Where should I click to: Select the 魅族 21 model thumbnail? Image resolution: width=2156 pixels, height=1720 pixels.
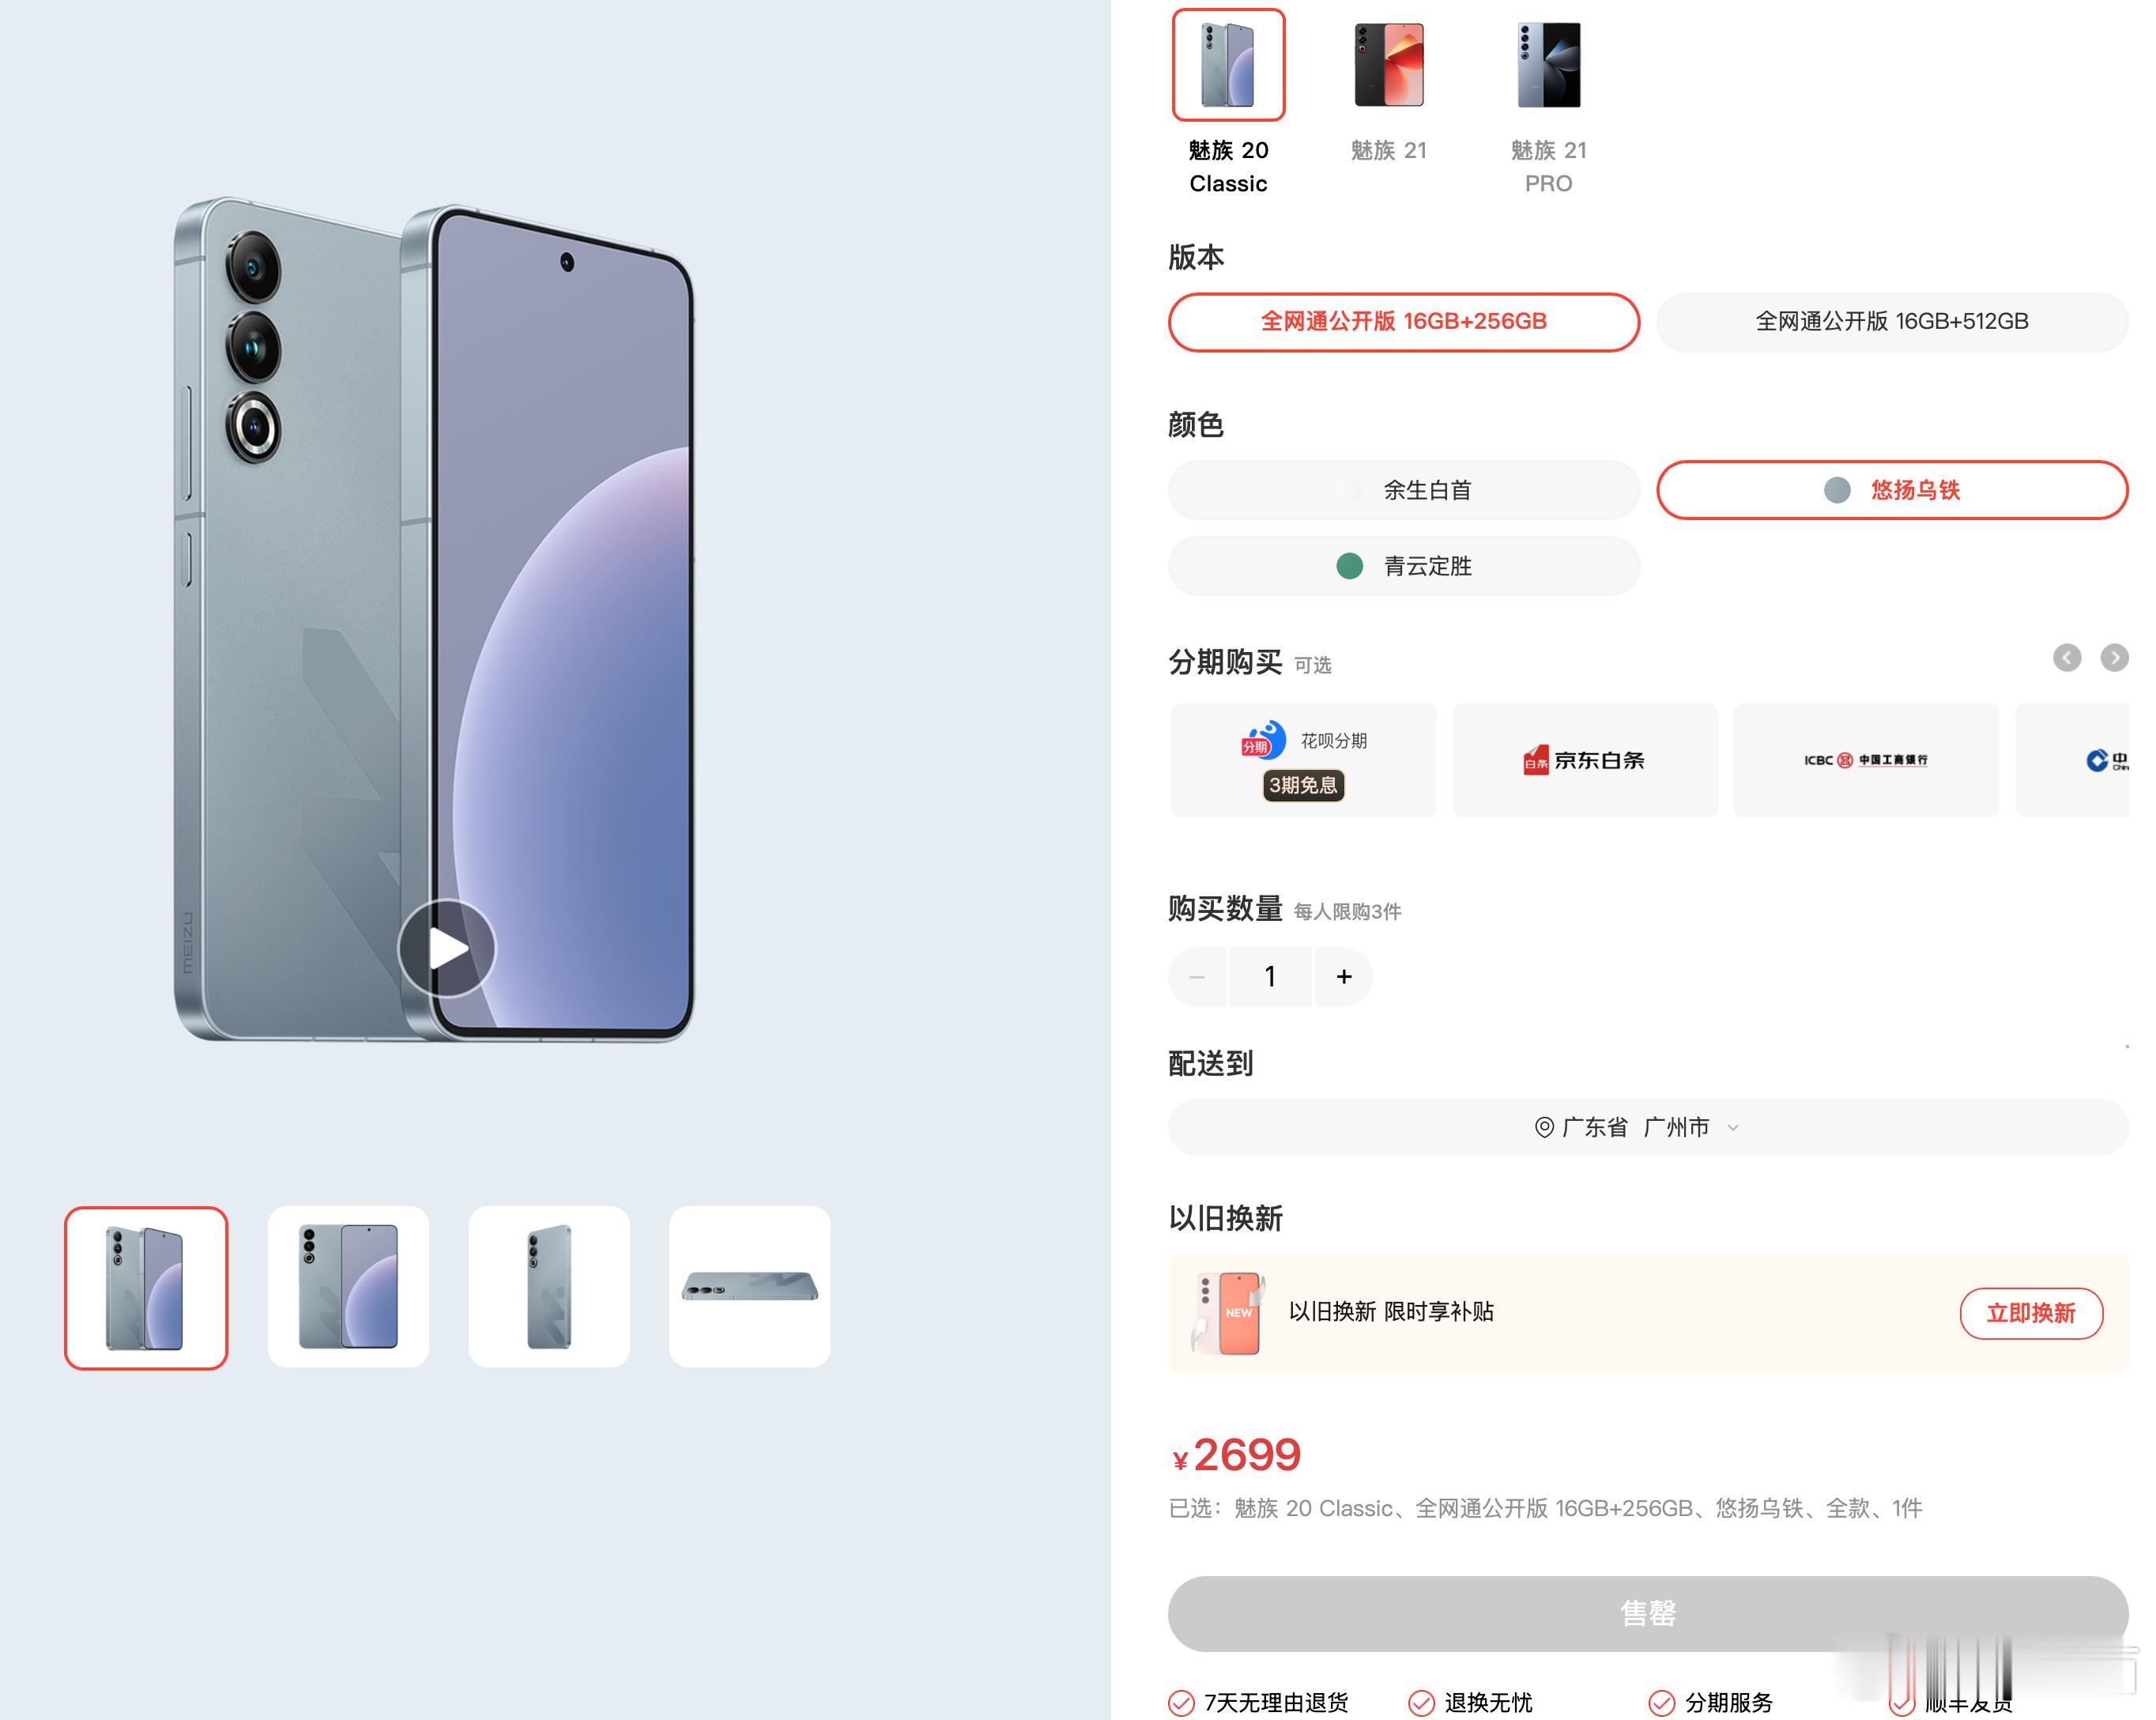point(1388,65)
